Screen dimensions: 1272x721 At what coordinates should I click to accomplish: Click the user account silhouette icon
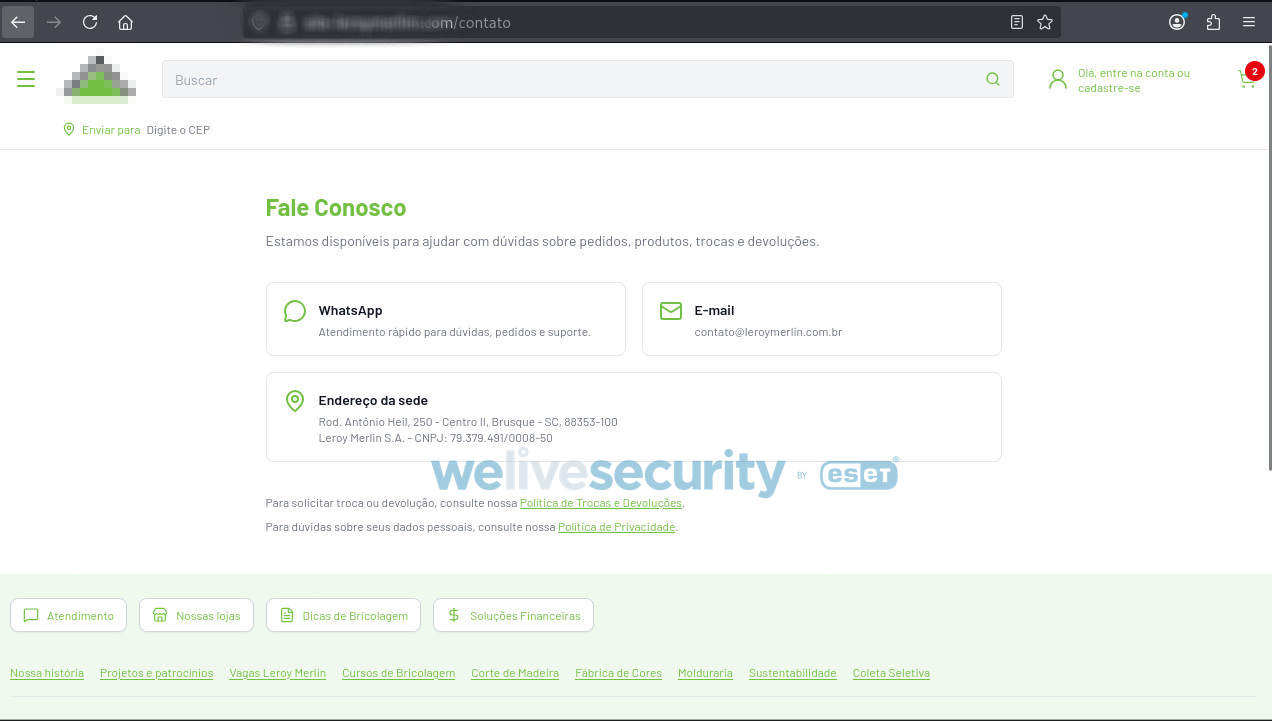coord(1058,79)
